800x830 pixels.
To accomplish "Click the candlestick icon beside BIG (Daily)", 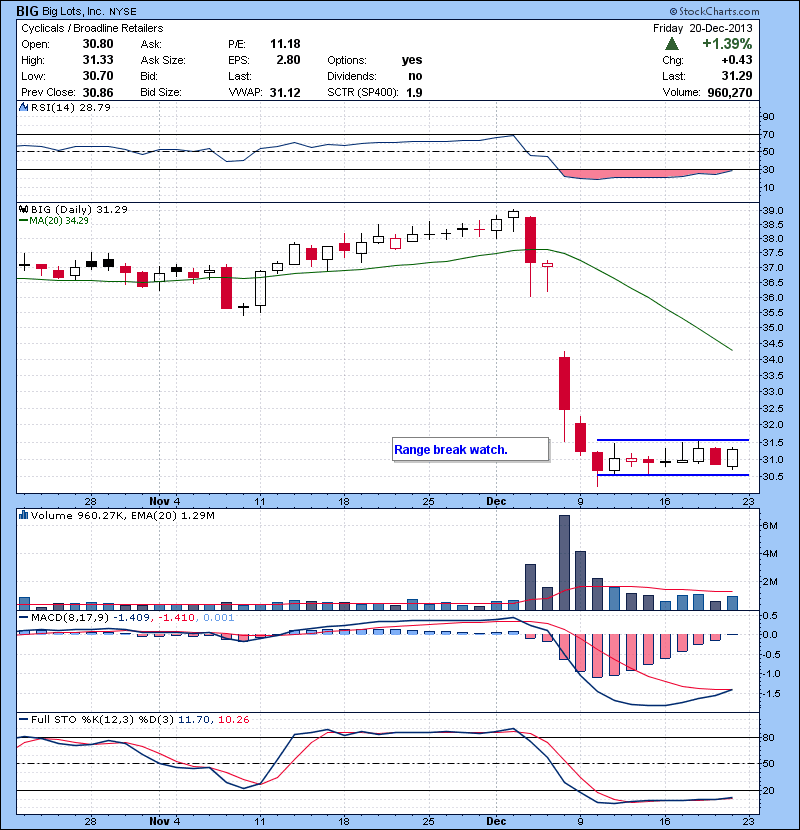I will click(23, 209).
